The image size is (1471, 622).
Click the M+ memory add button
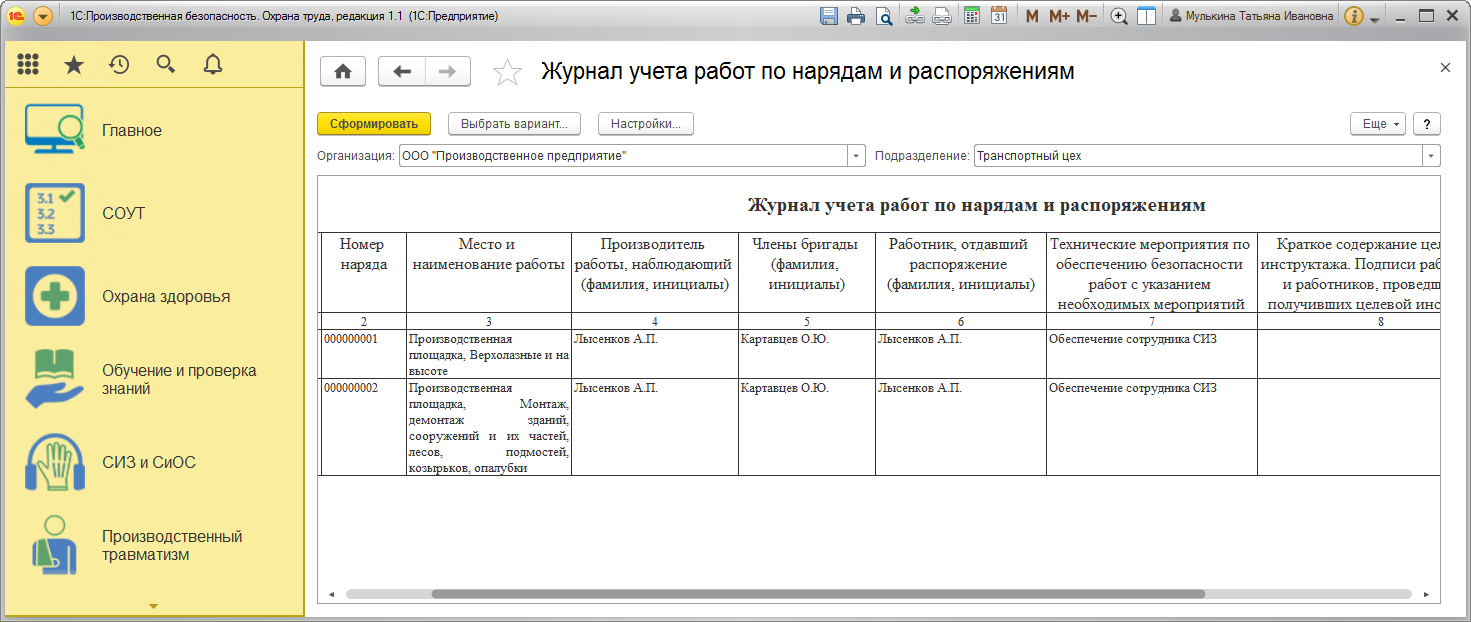click(x=1059, y=16)
